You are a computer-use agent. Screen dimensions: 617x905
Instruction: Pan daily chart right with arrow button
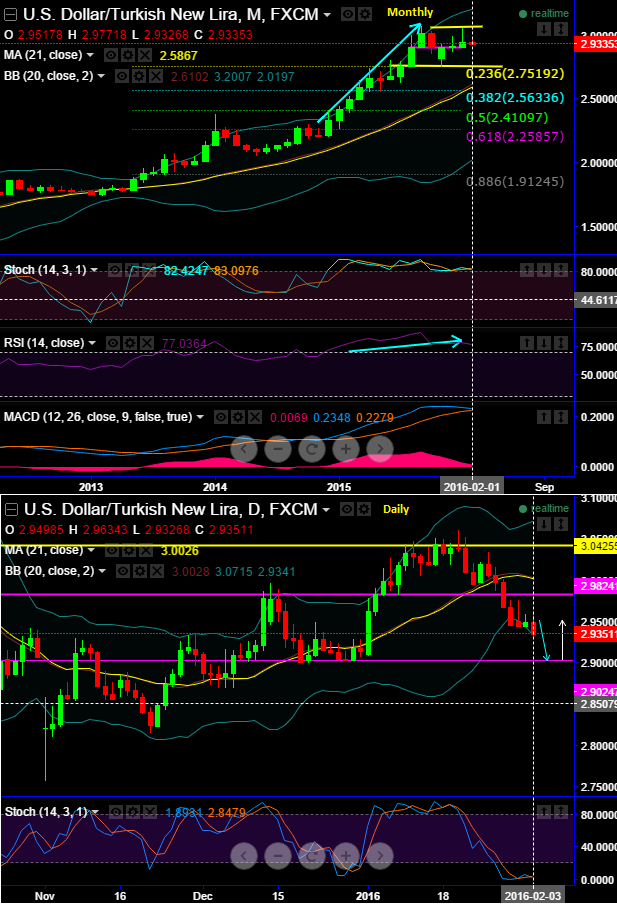tap(380, 856)
